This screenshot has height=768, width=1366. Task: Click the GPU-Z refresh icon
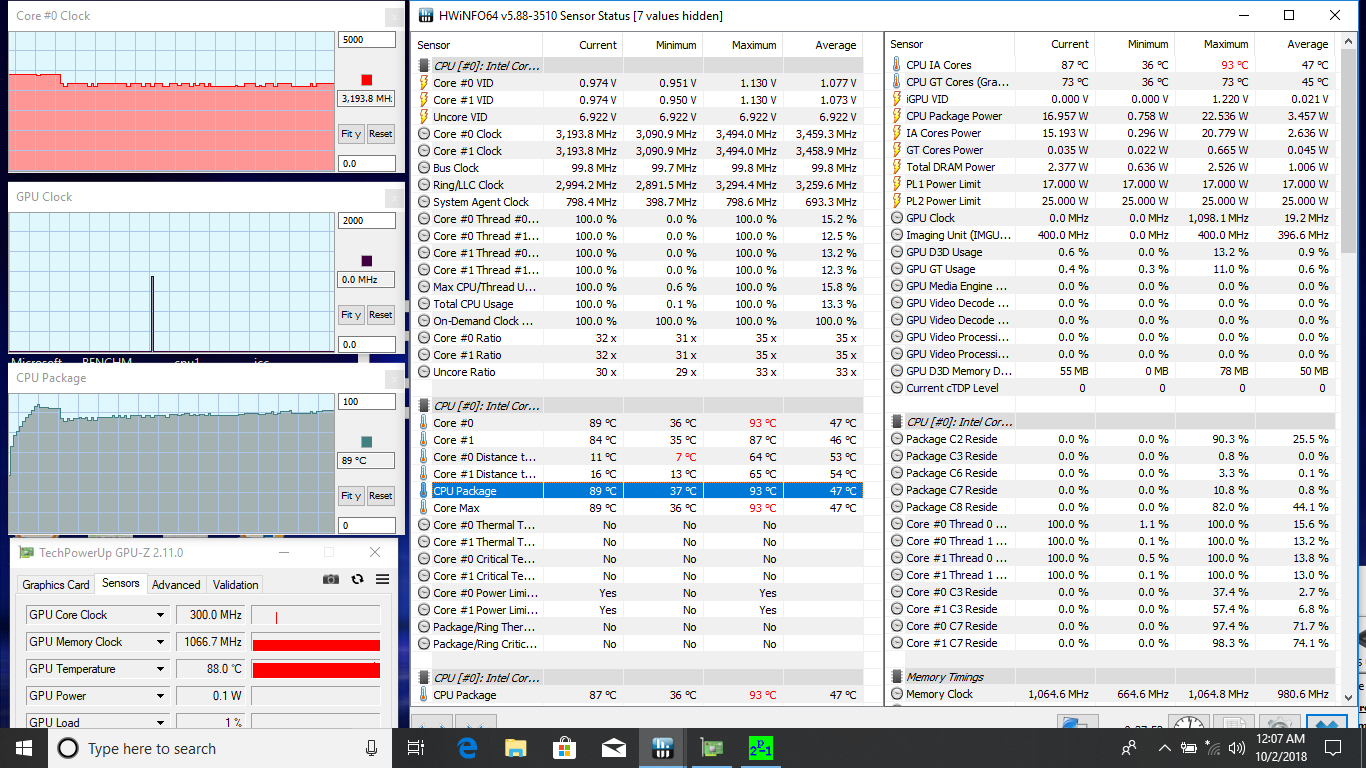click(357, 579)
